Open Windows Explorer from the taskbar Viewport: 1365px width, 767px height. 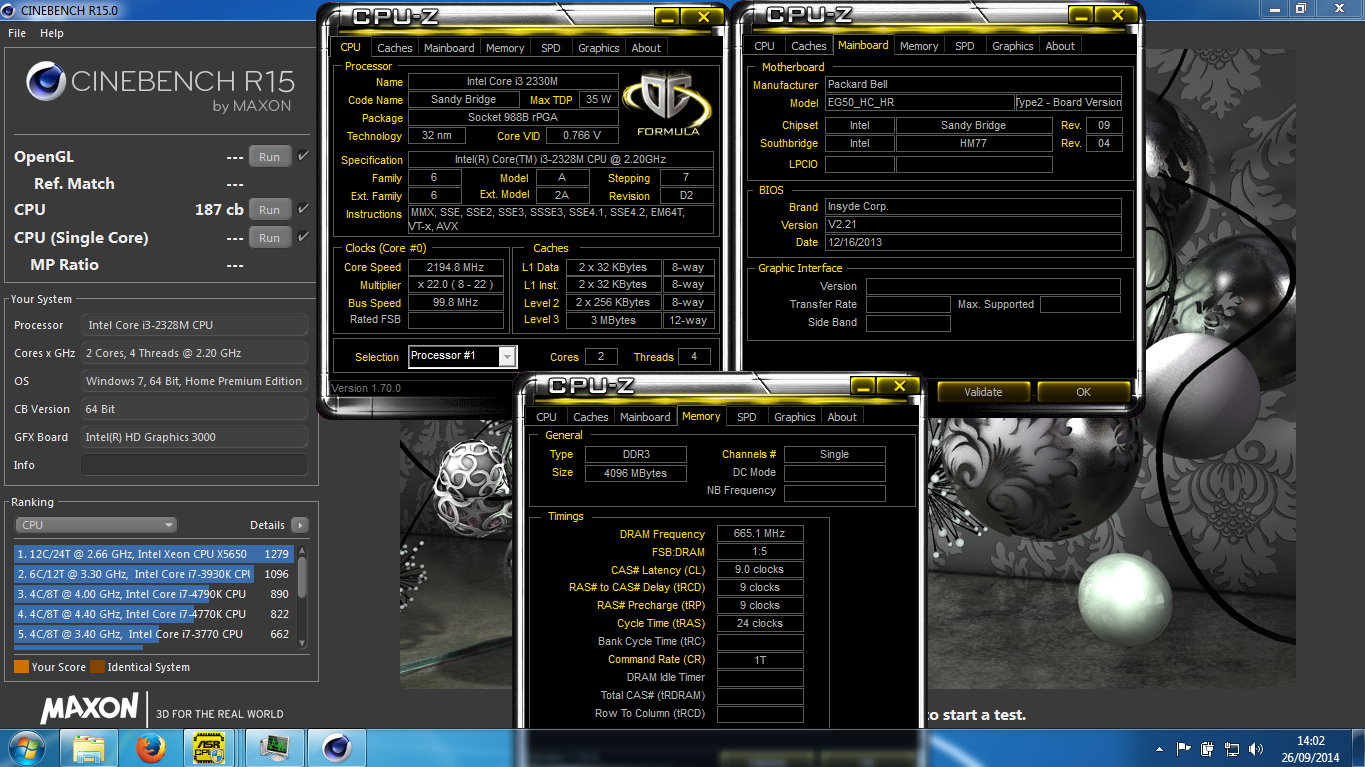89,748
